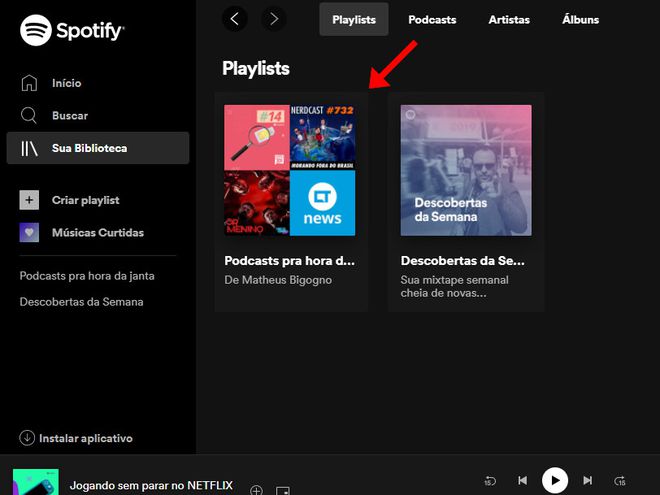Click the Playlists page heading
This screenshot has width=660, height=495.
[256, 68]
